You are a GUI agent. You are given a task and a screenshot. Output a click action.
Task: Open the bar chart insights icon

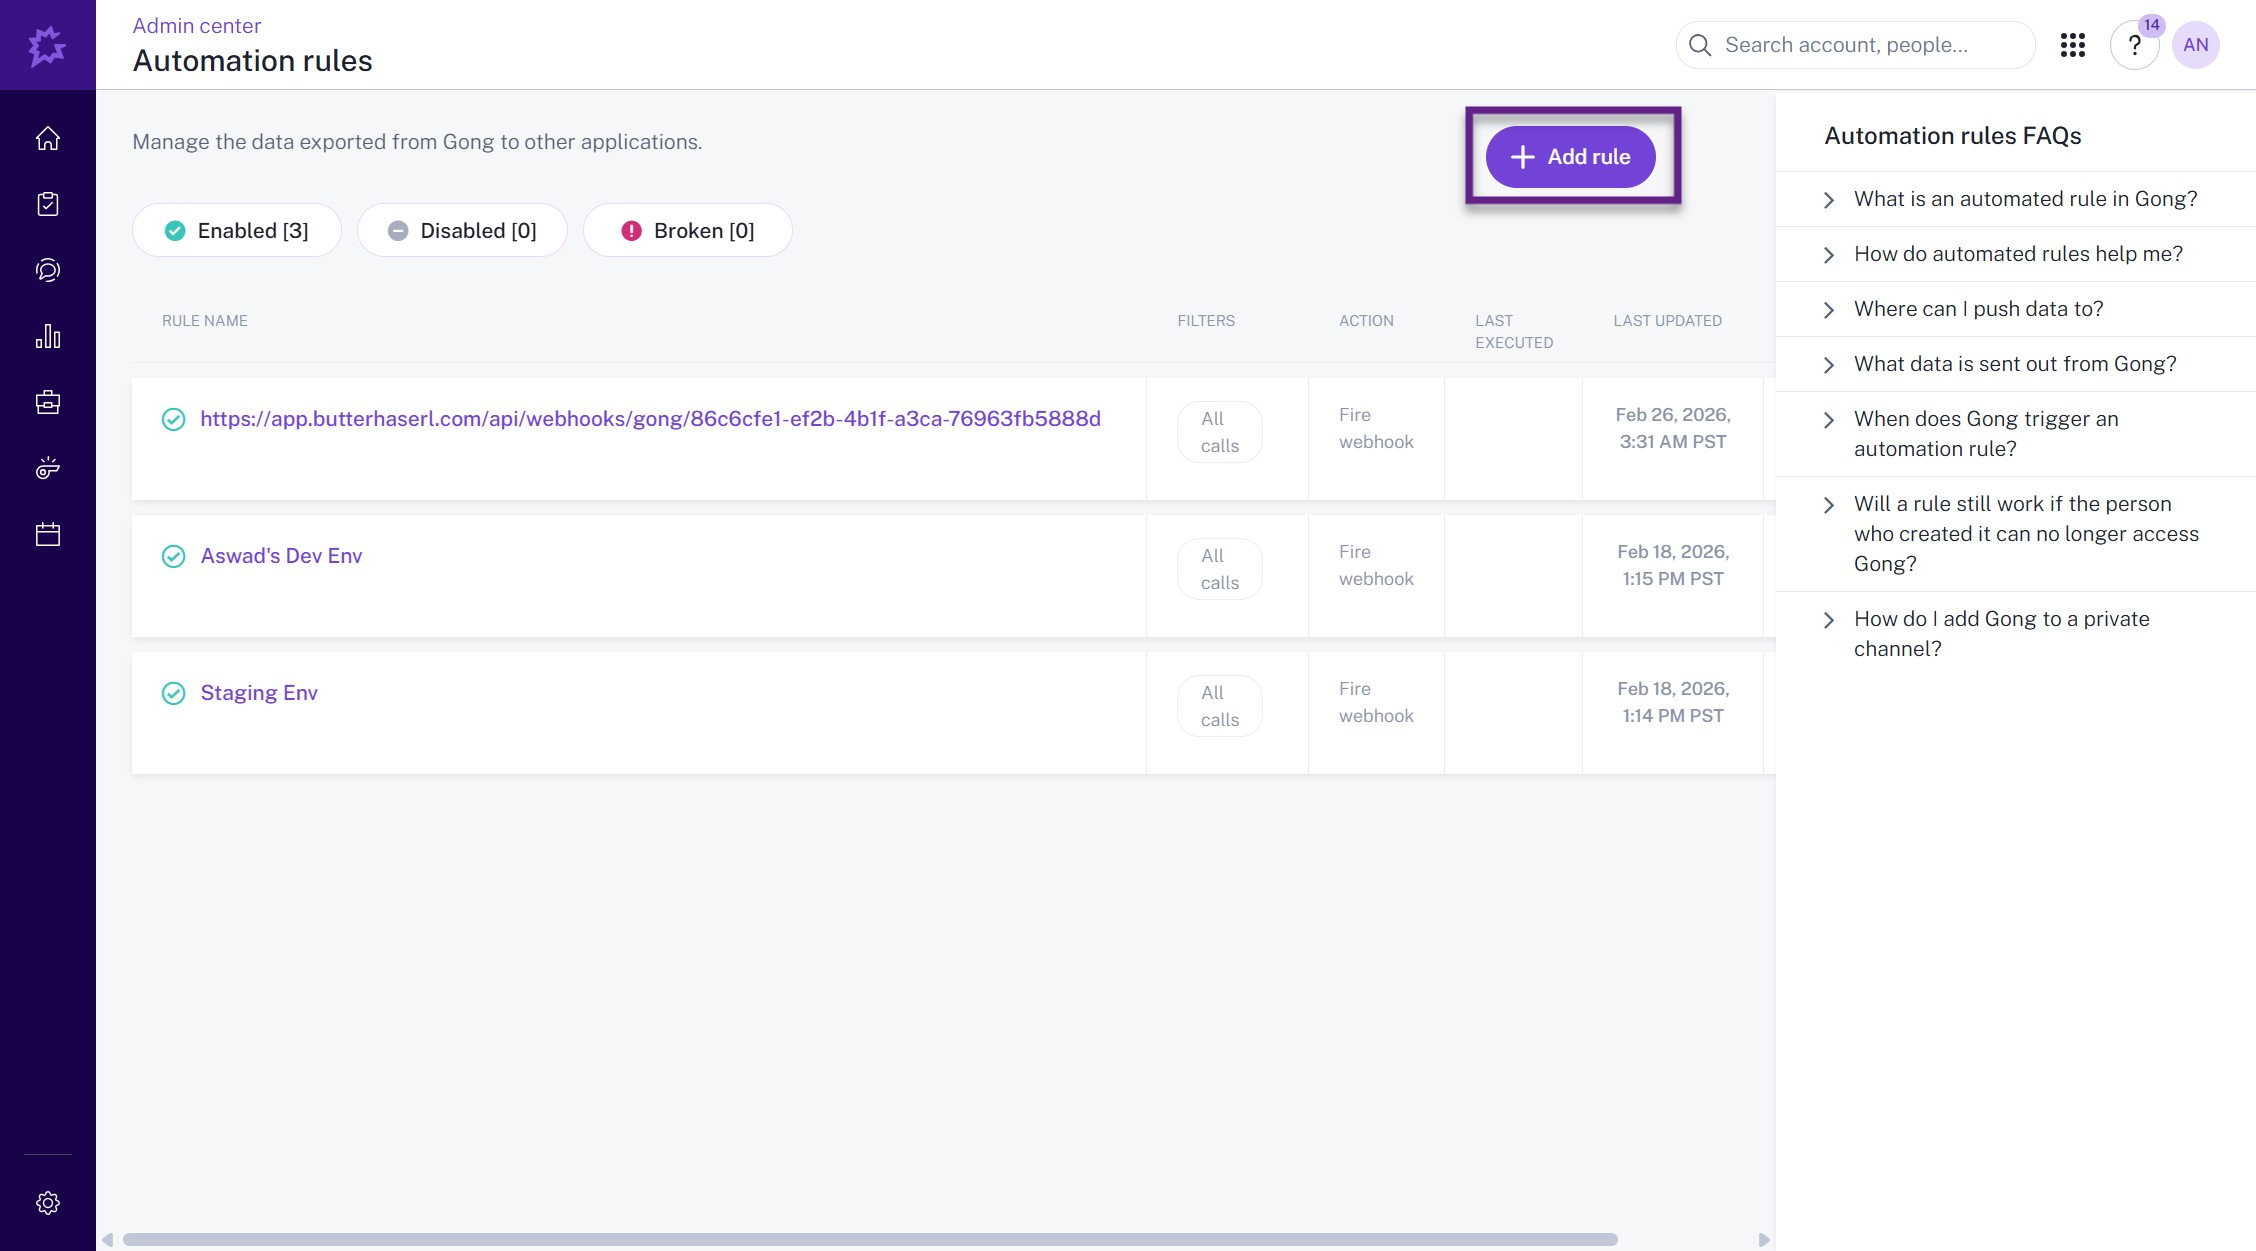click(x=48, y=336)
